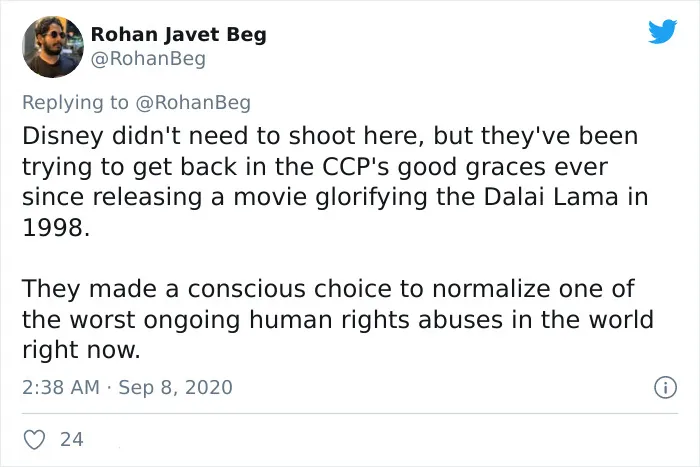Image resolution: width=700 pixels, height=467 pixels.
Task: Open the 2:38 AM timestamp link
Action: pyautogui.click(x=61, y=387)
